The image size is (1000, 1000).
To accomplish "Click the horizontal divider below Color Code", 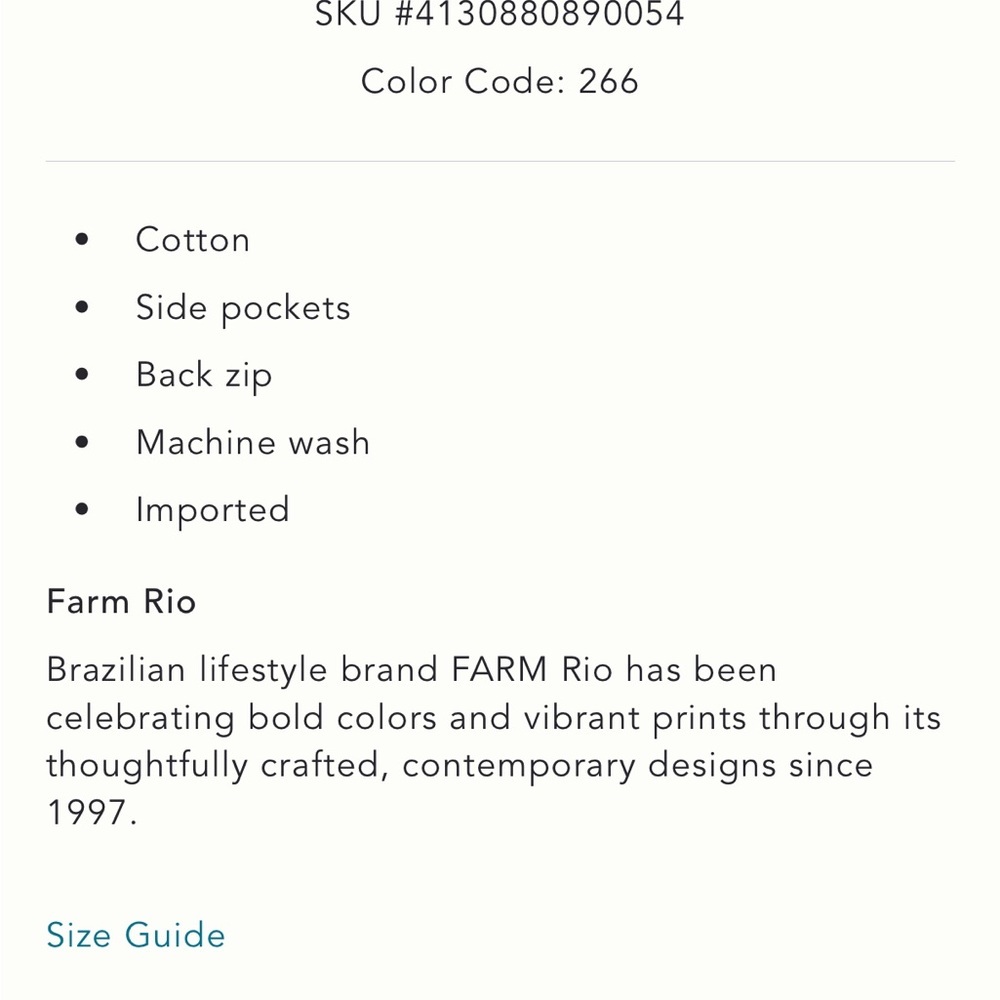I will click(500, 161).
